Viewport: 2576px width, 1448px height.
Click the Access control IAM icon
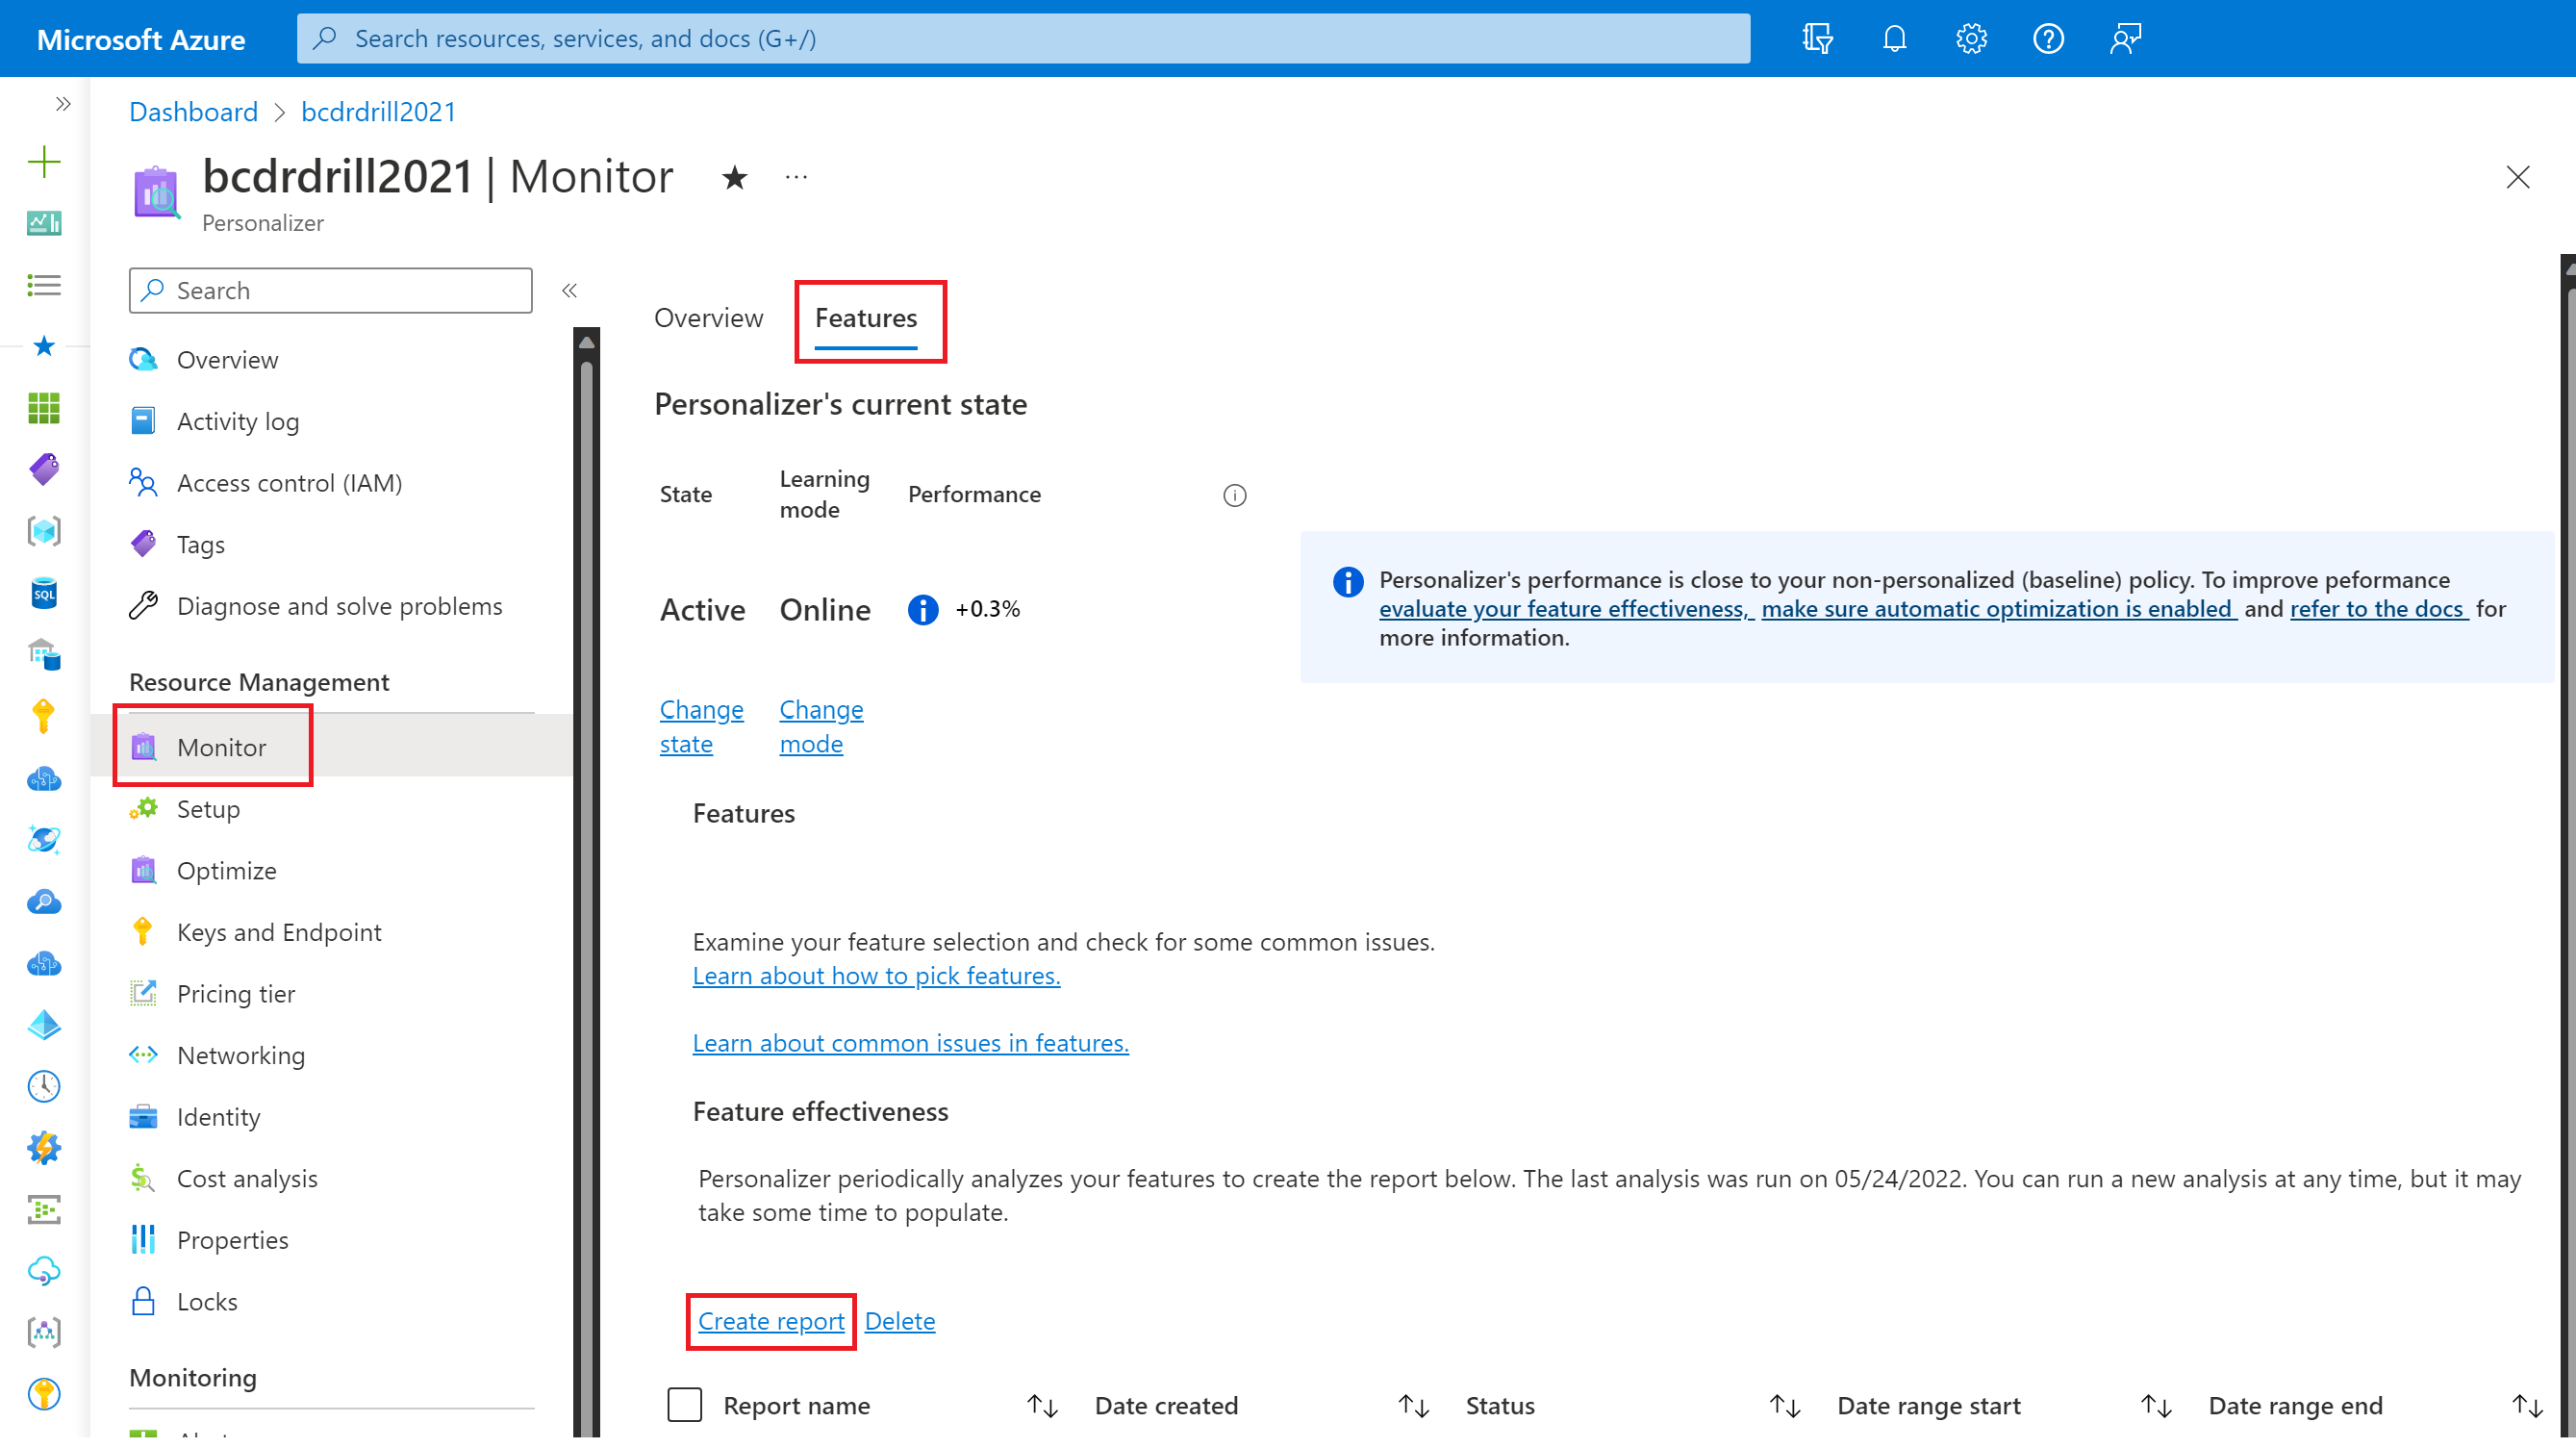pos(145,481)
